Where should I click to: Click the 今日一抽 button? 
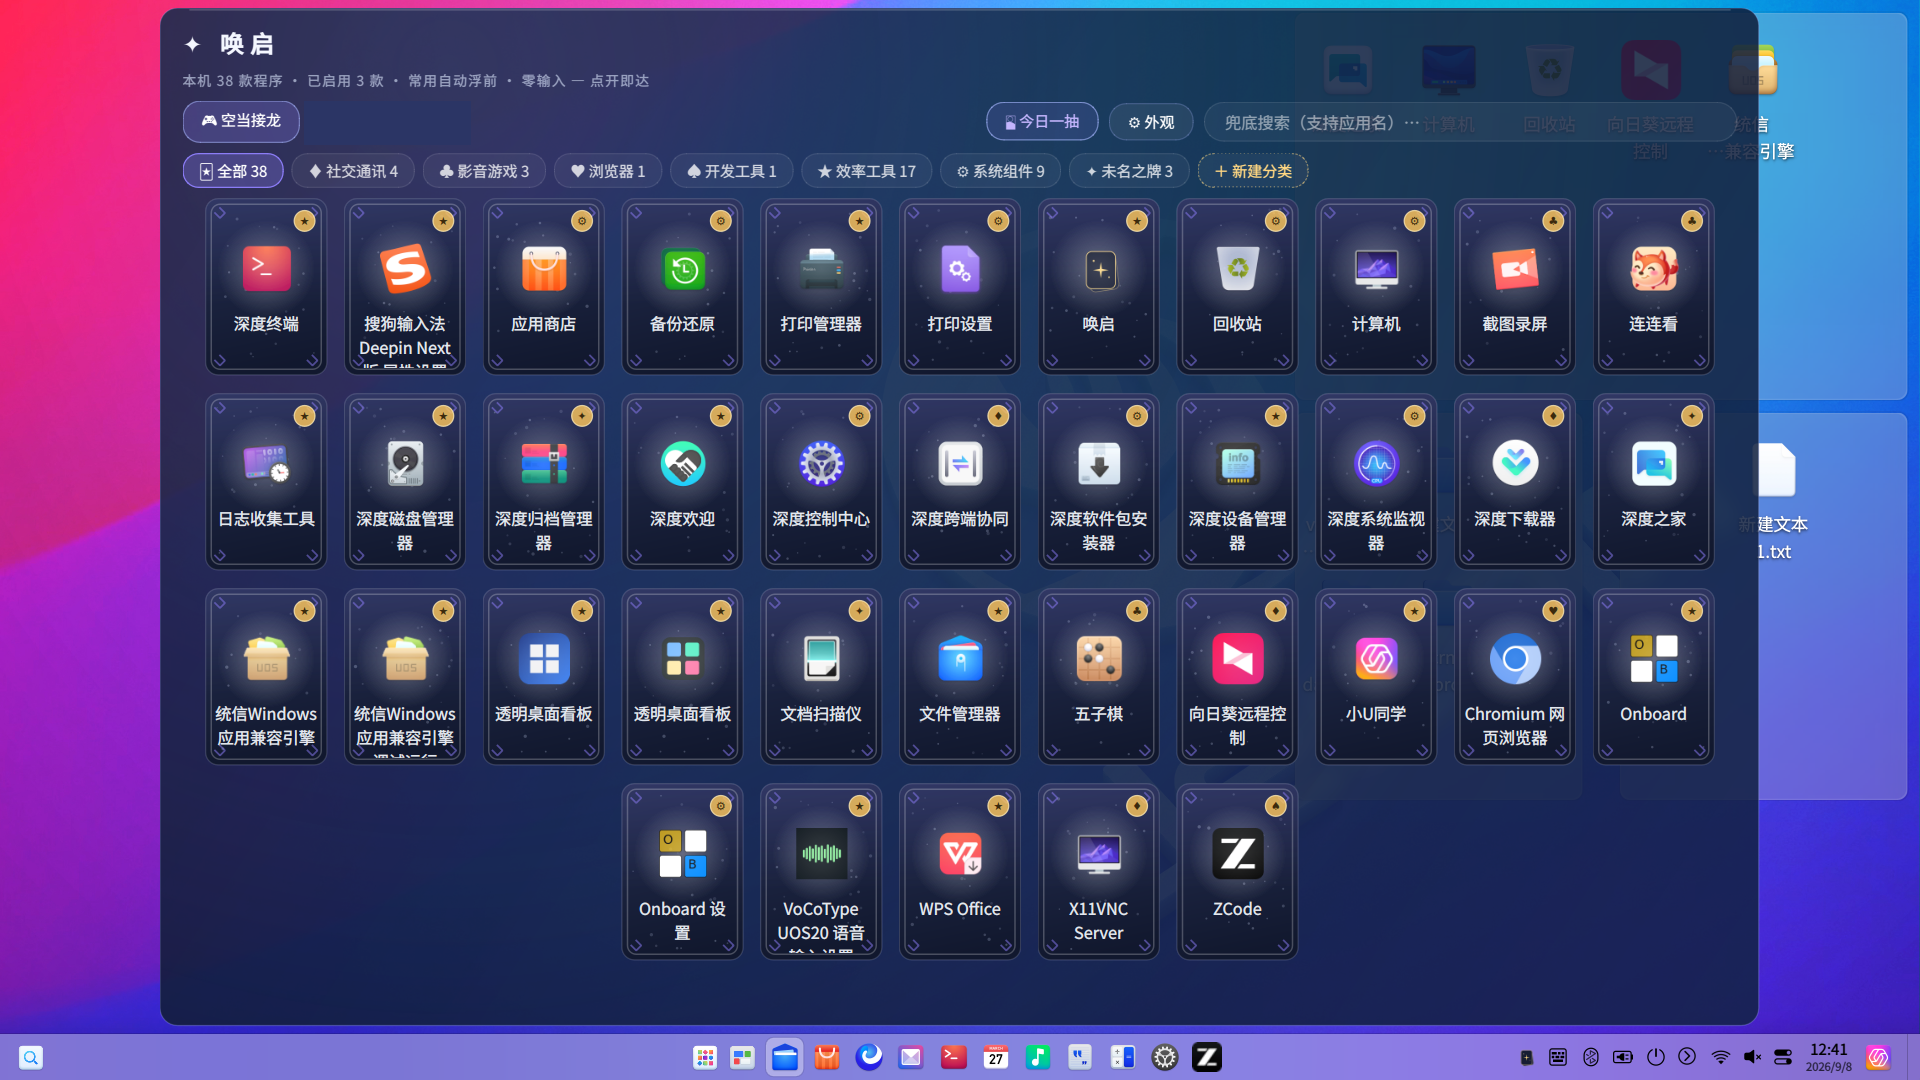coord(1042,121)
